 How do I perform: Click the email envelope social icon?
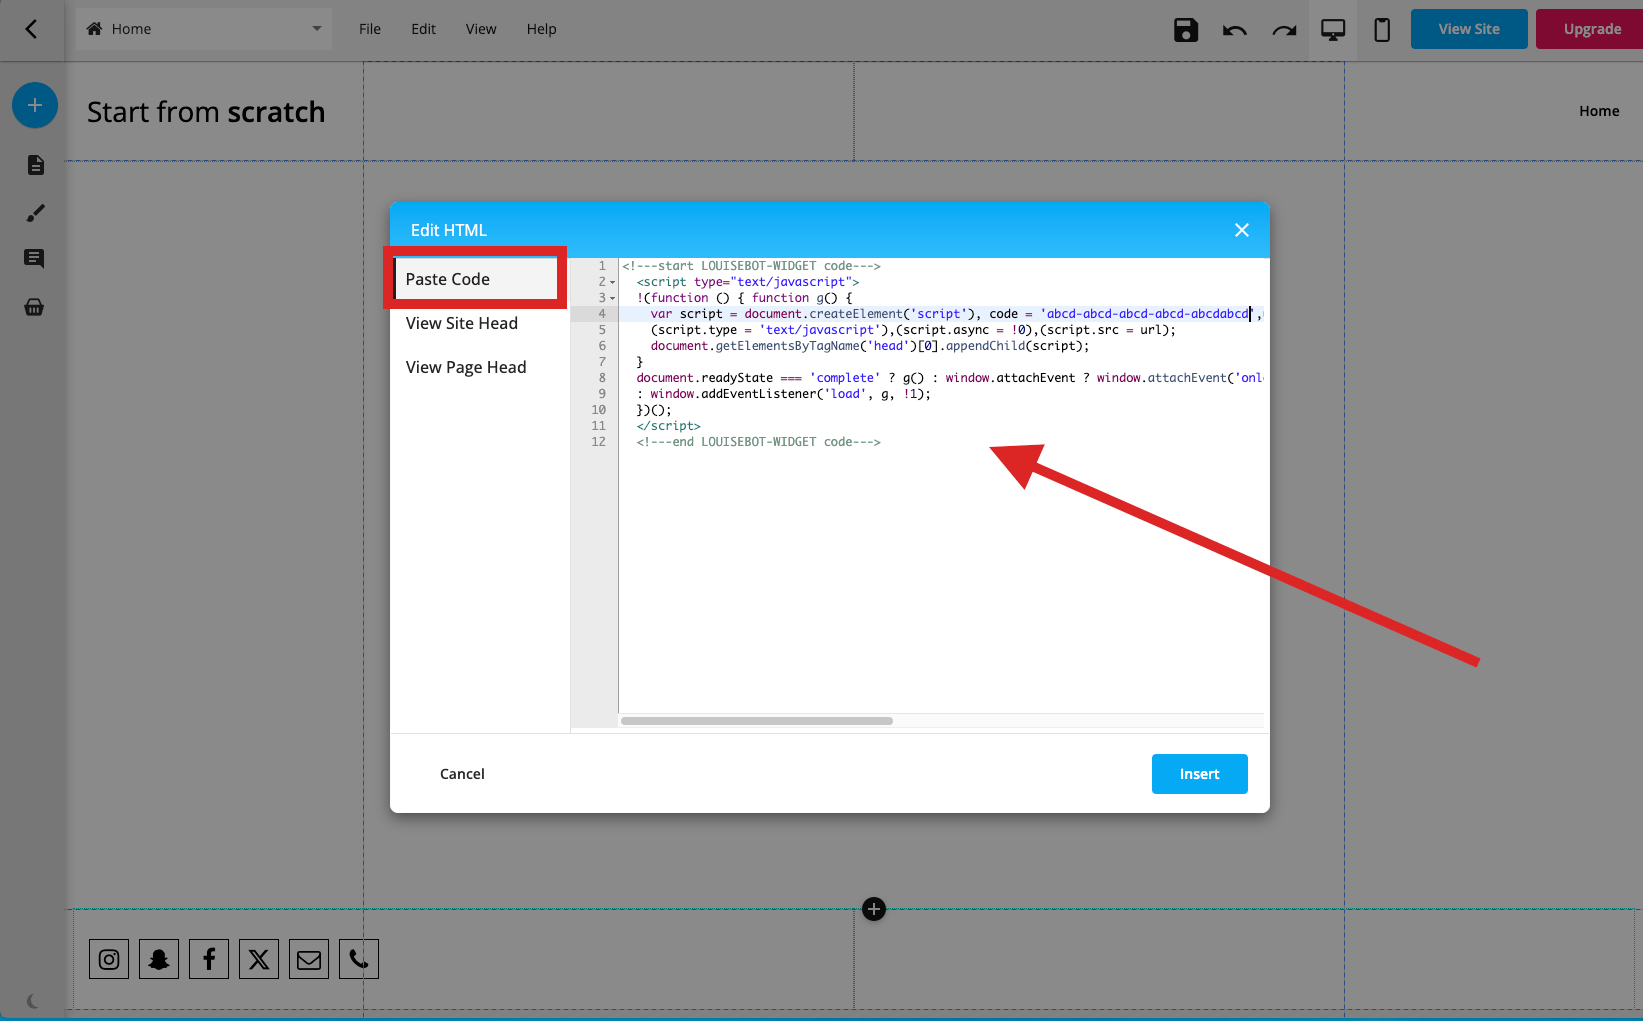[x=309, y=959]
